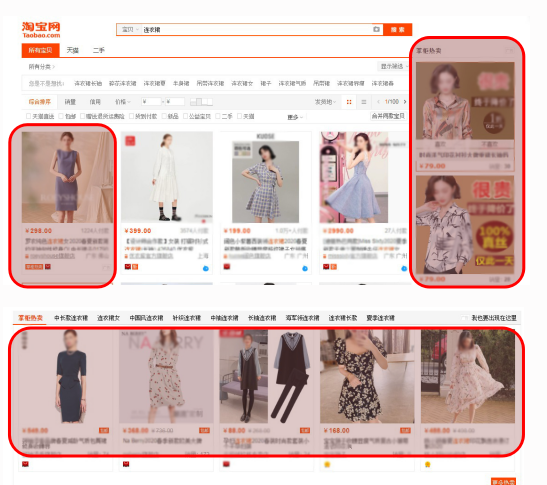Viewport: 547px width, 485px height.
Task: Open the plaid dress ¥199.00 product image
Action: click(x=265, y=181)
